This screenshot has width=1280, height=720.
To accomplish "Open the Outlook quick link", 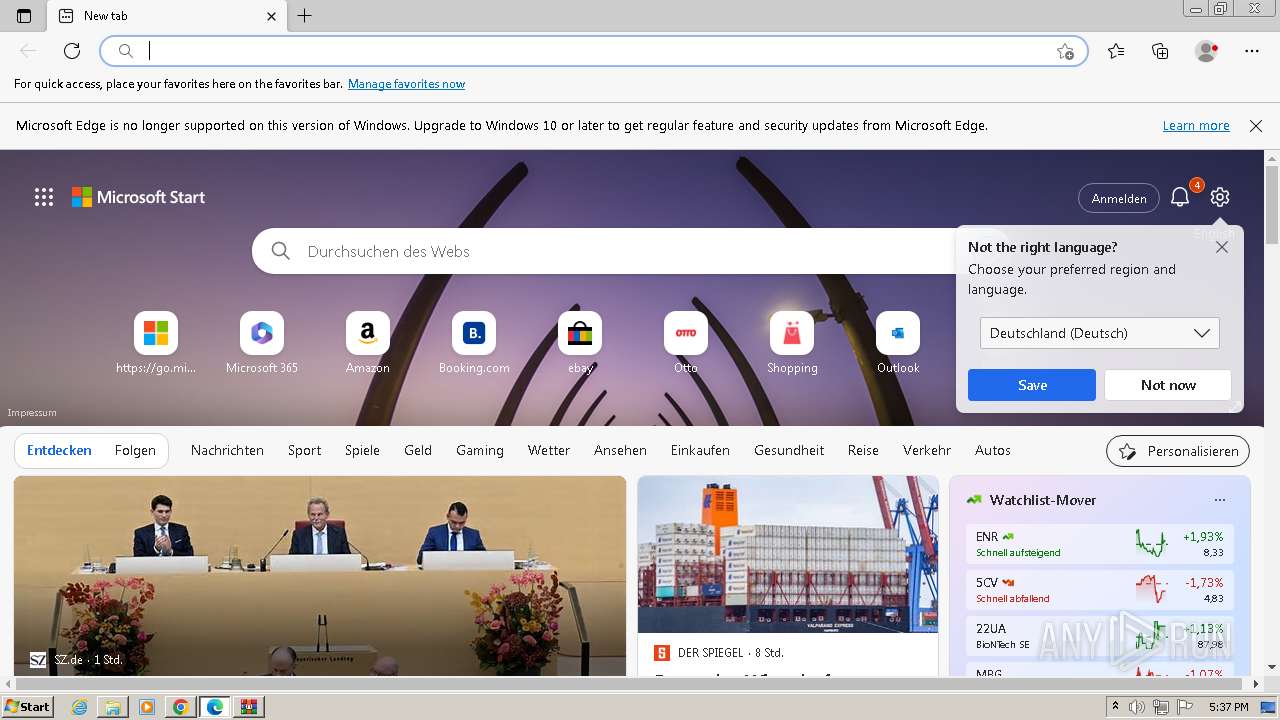I will [x=898, y=343].
